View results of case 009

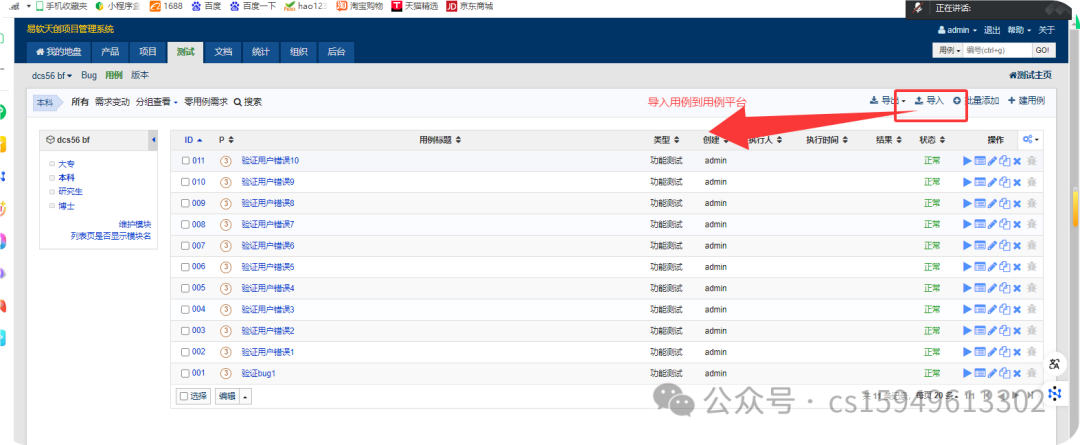click(x=980, y=203)
